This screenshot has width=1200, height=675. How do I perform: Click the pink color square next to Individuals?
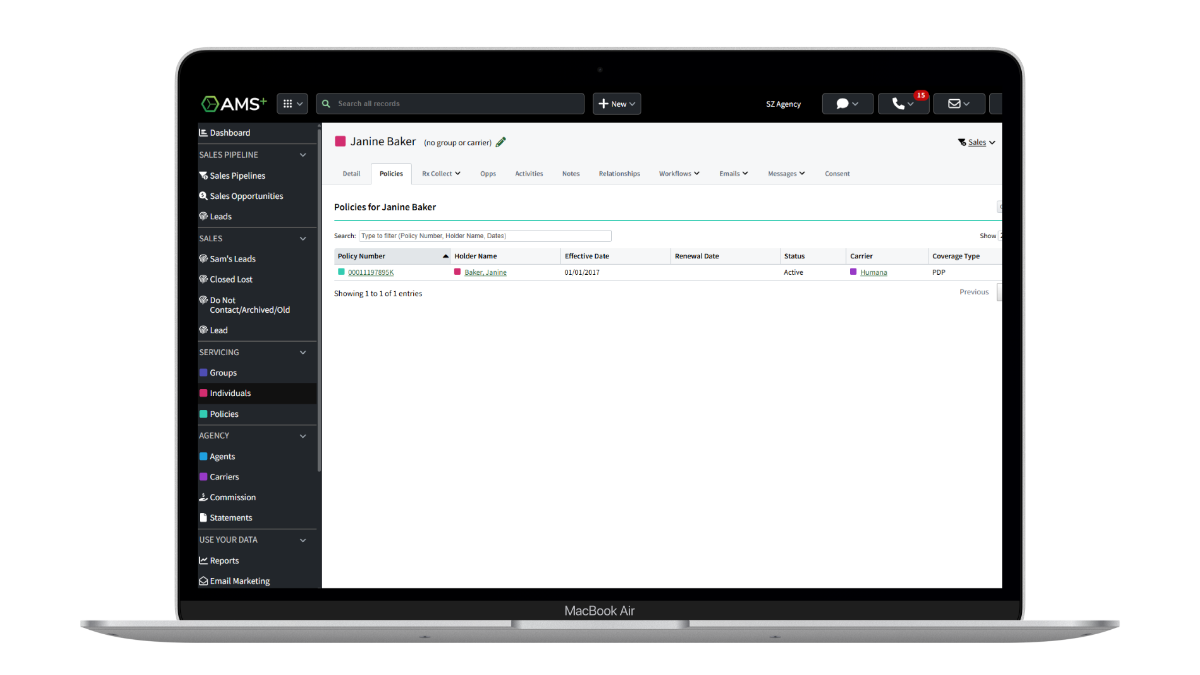203,393
